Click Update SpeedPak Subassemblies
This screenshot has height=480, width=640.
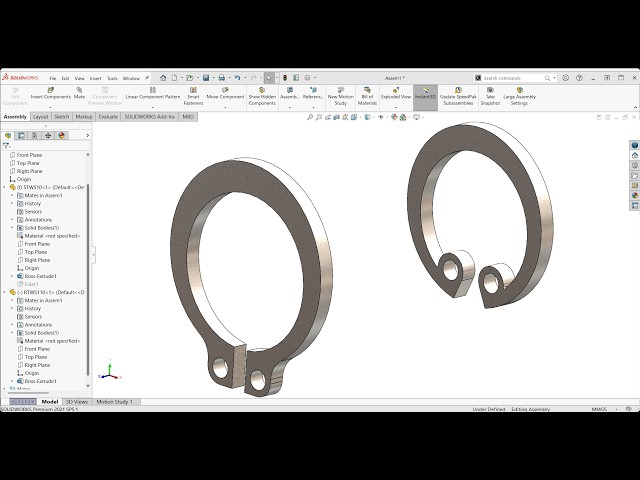point(458,96)
